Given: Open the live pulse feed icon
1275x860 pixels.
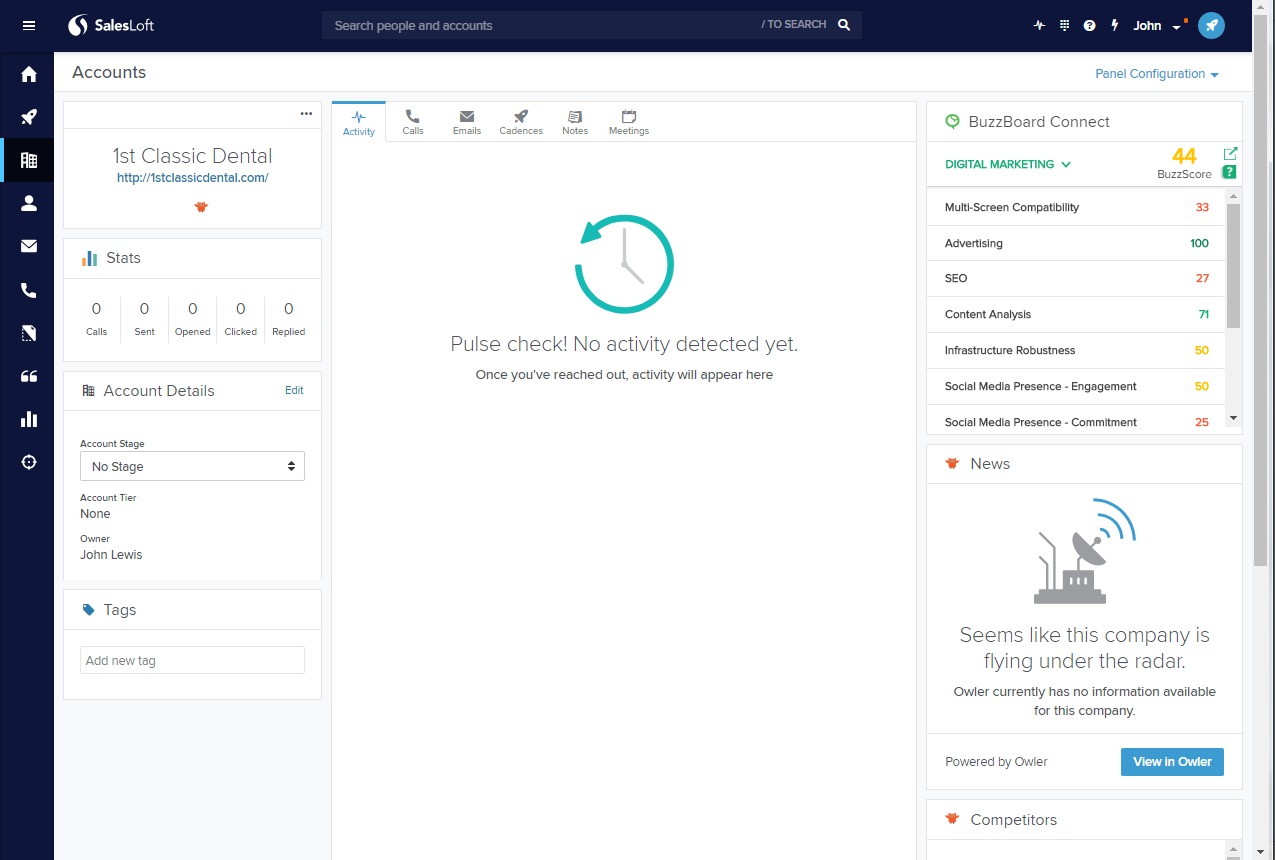Looking at the screenshot, I should click(x=1039, y=26).
